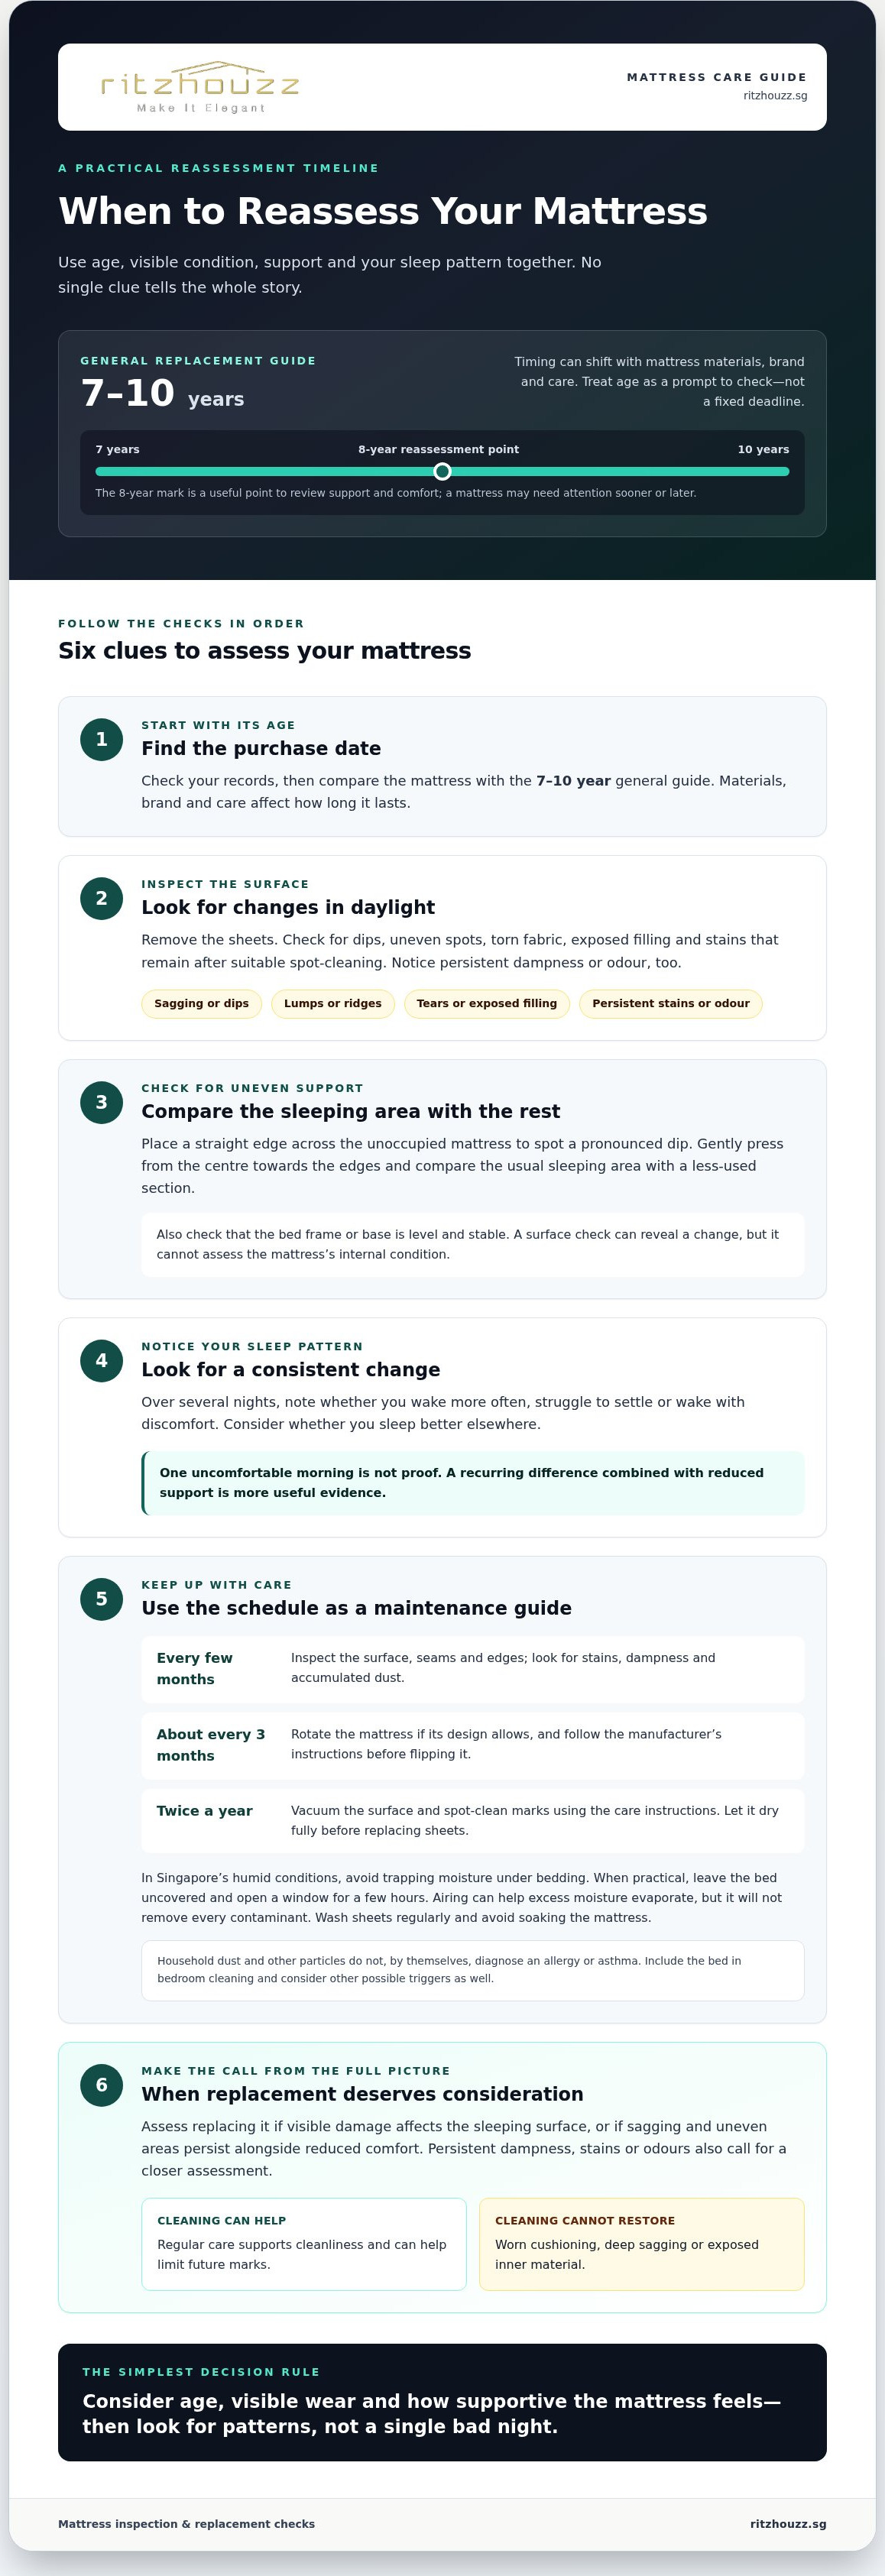Click the step 5 number badge
This screenshot has width=885, height=2576.
pos(101,1599)
